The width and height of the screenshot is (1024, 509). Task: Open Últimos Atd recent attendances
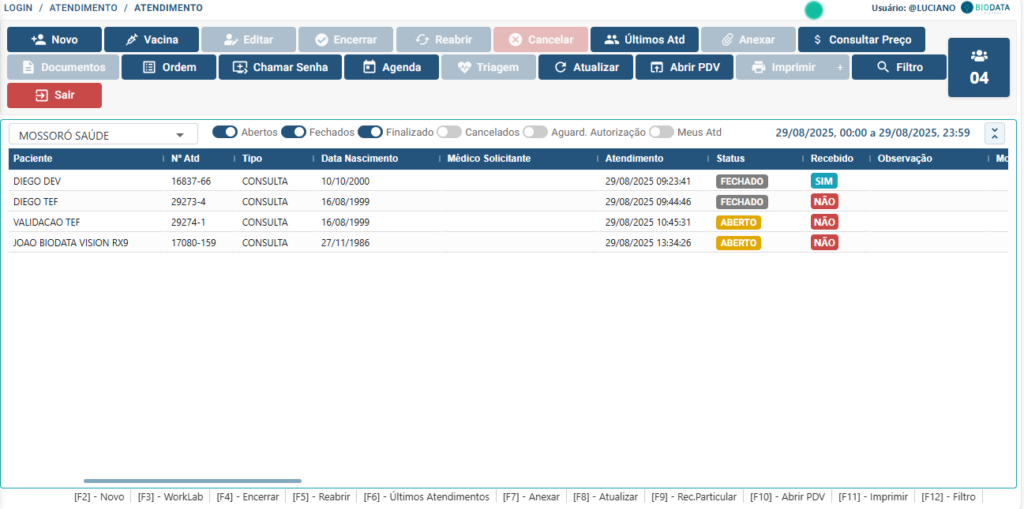(x=644, y=40)
